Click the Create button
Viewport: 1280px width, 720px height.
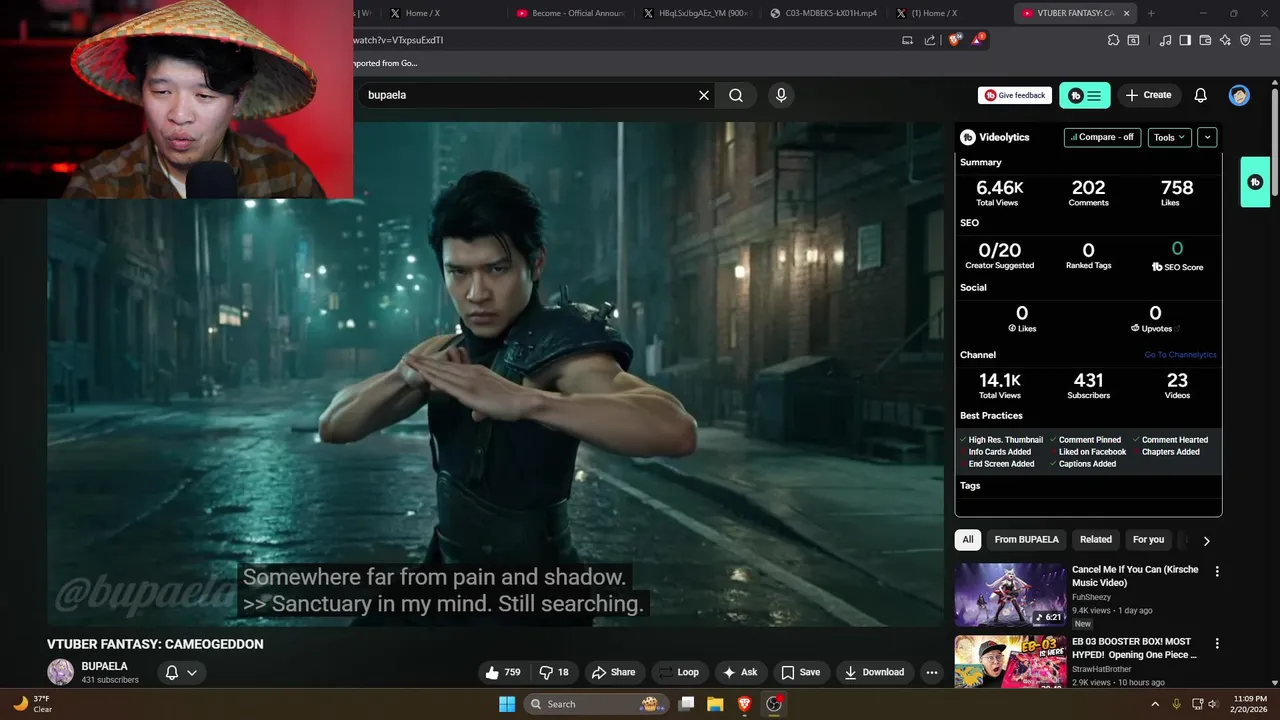click(1148, 95)
